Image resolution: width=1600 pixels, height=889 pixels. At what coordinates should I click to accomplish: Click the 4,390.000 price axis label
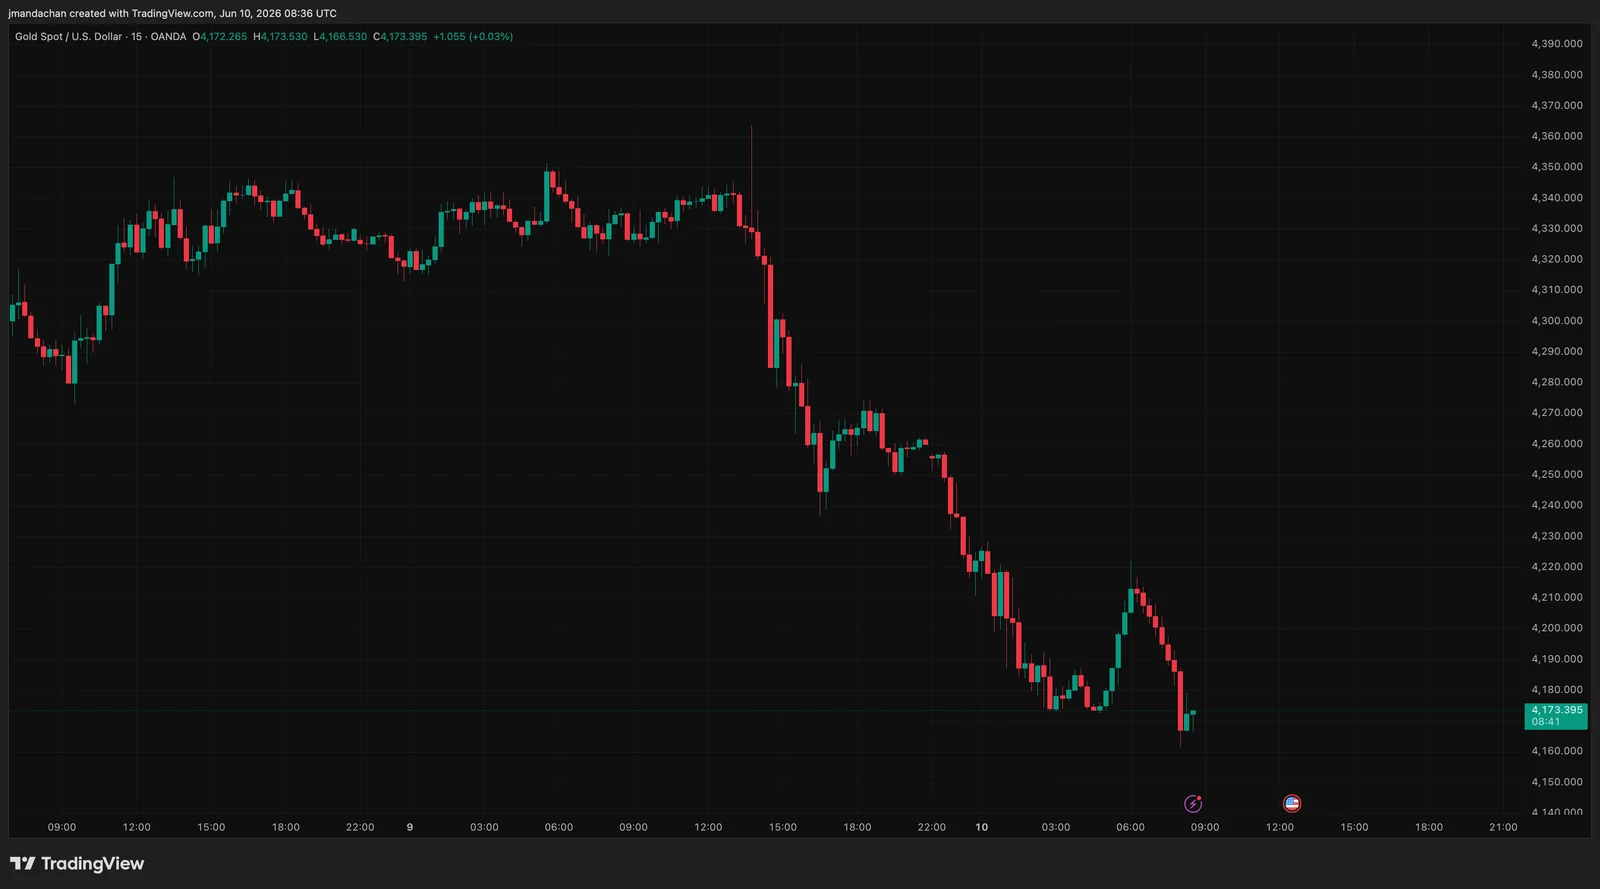point(1557,44)
